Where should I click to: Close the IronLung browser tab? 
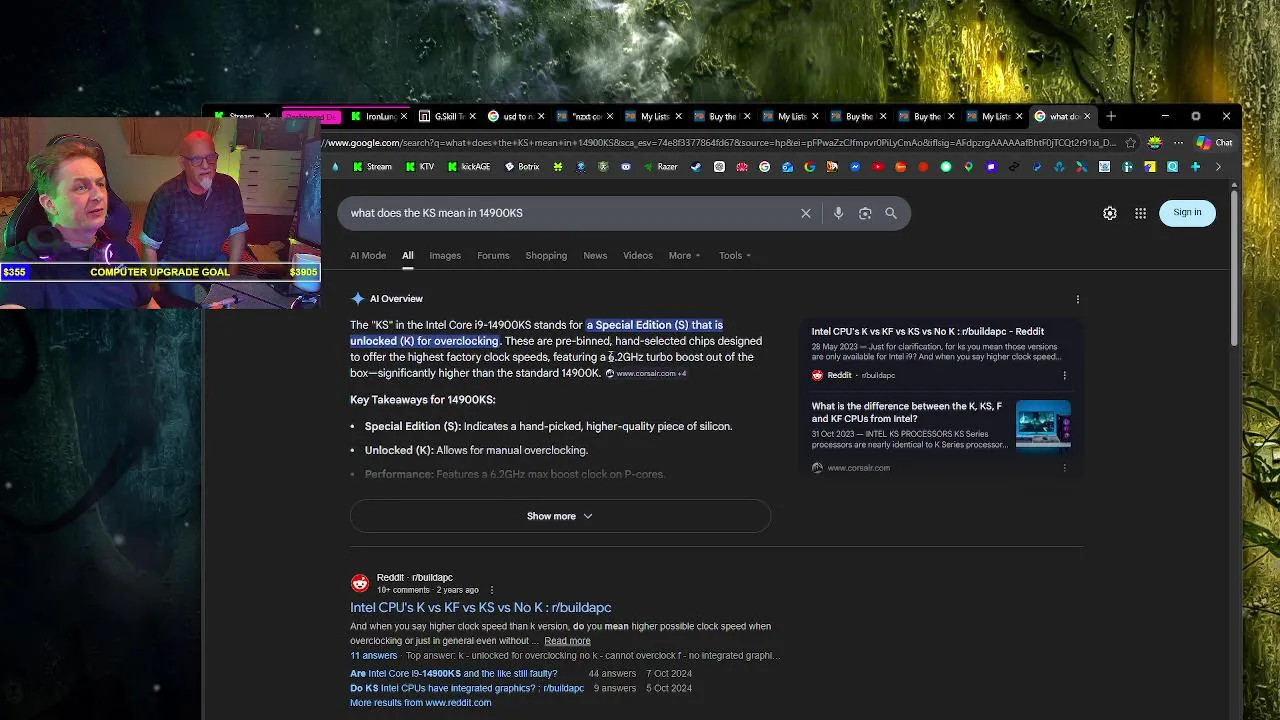point(404,116)
